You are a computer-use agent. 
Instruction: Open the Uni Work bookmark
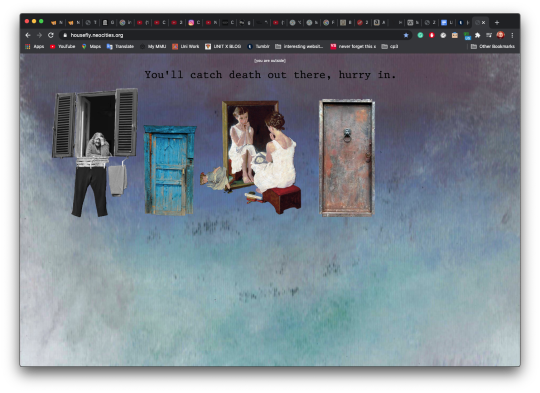[x=186, y=46]
